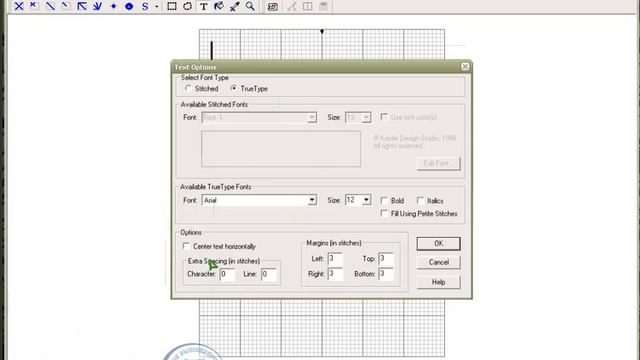
Task: Choose the TrueType font type radio
Action: [234, 88]
